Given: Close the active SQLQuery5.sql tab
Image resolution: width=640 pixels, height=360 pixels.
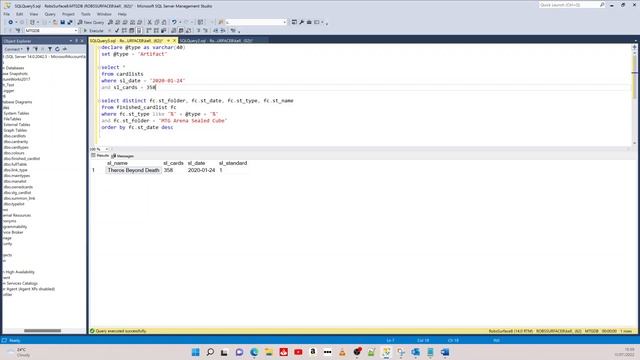Looking at the screenshot, I should pyautogui.click(x=174, y=41).
